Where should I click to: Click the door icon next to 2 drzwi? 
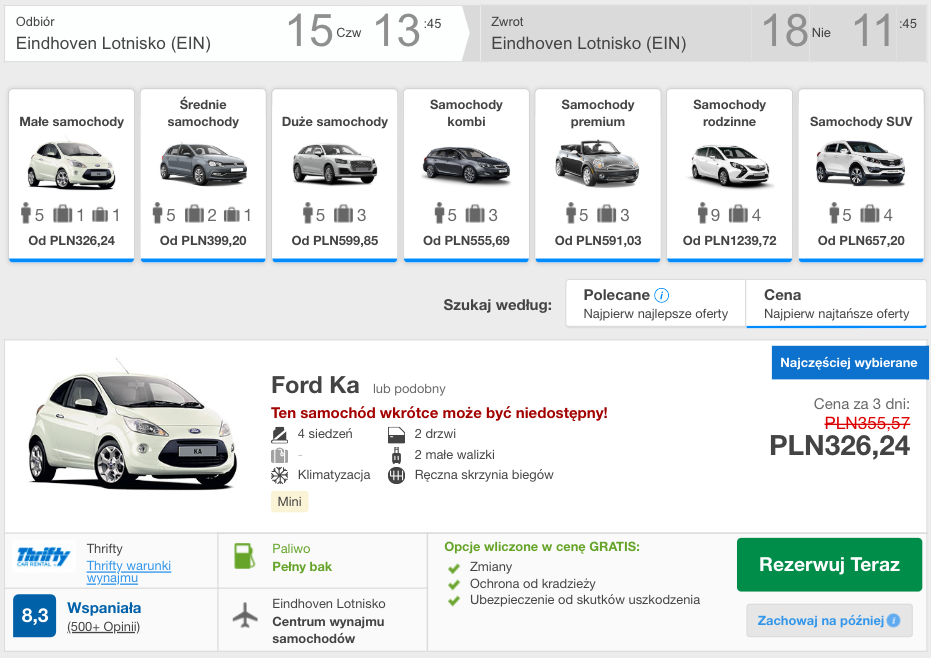click(394, 434)
